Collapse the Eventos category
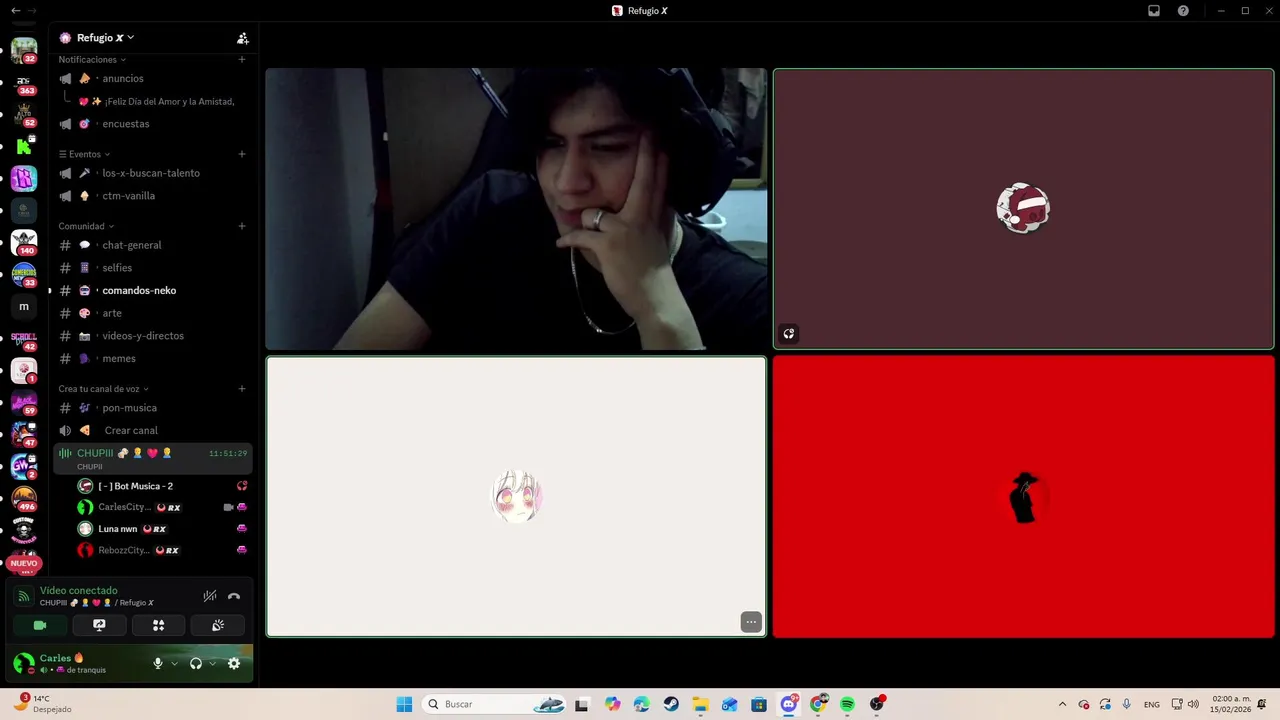The image size is (1280, 720). point(84,154)
